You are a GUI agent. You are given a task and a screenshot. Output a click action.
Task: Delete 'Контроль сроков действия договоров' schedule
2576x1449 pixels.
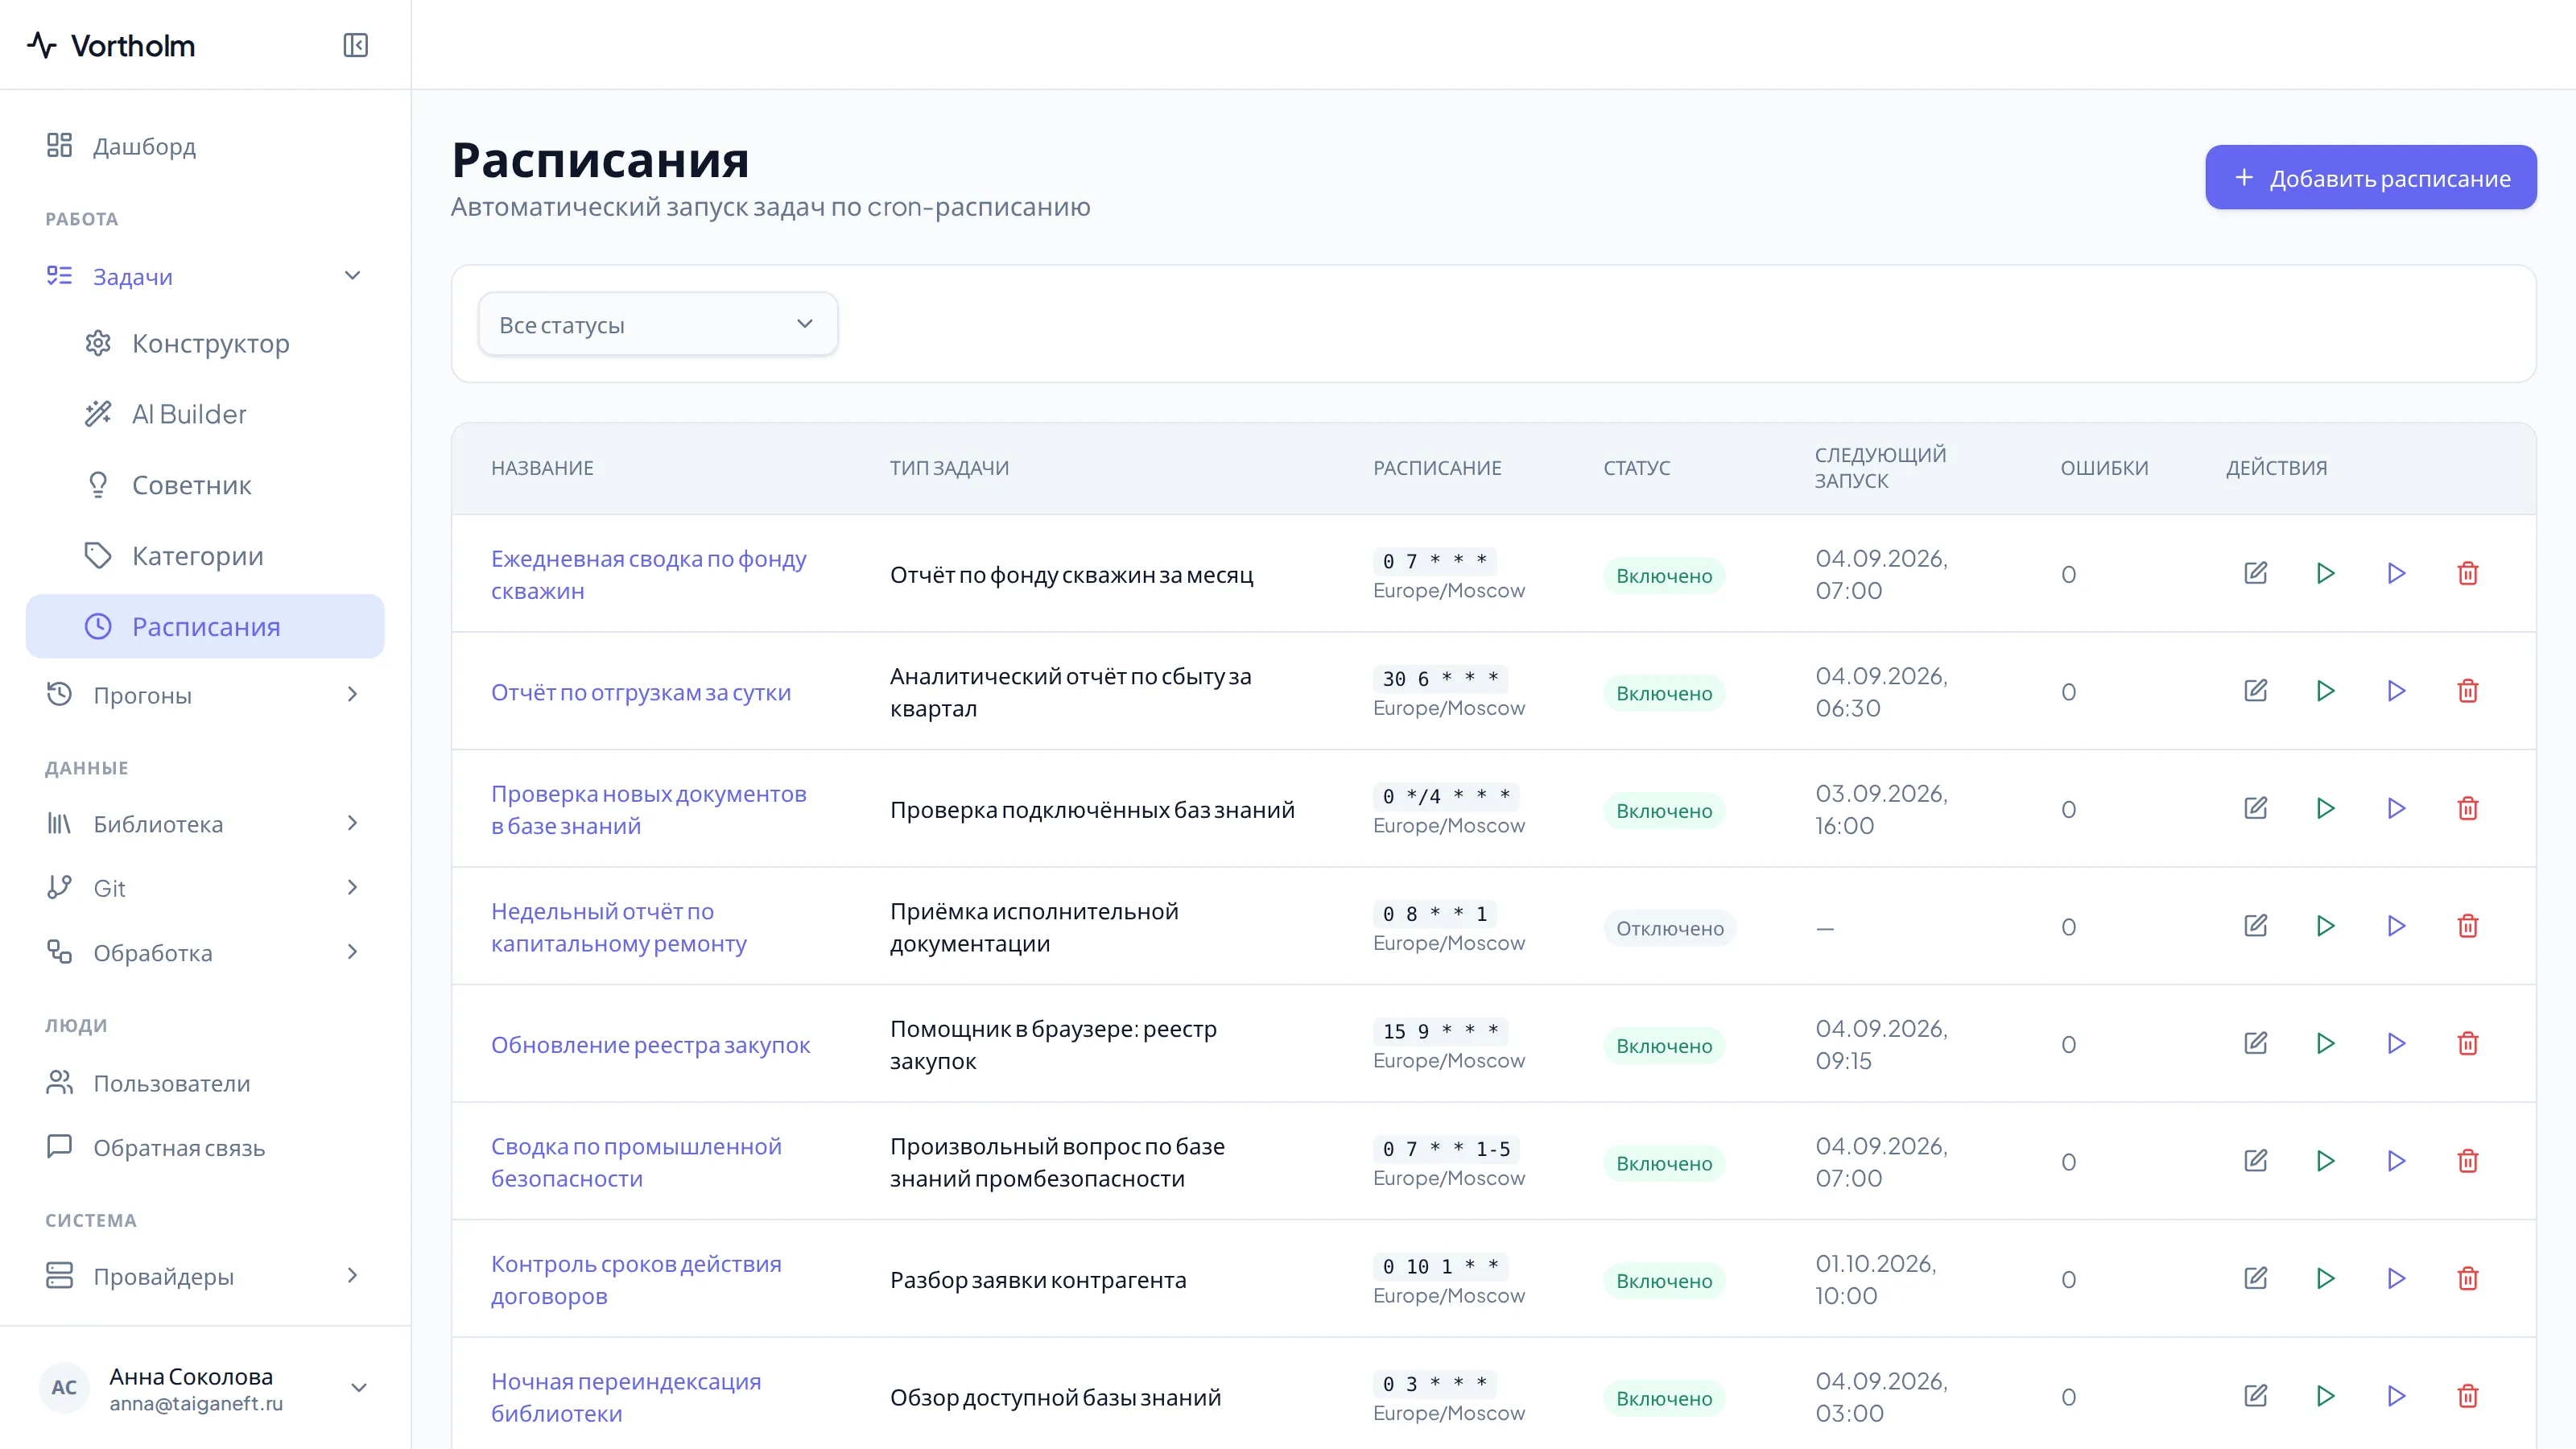point(2468,1278)
